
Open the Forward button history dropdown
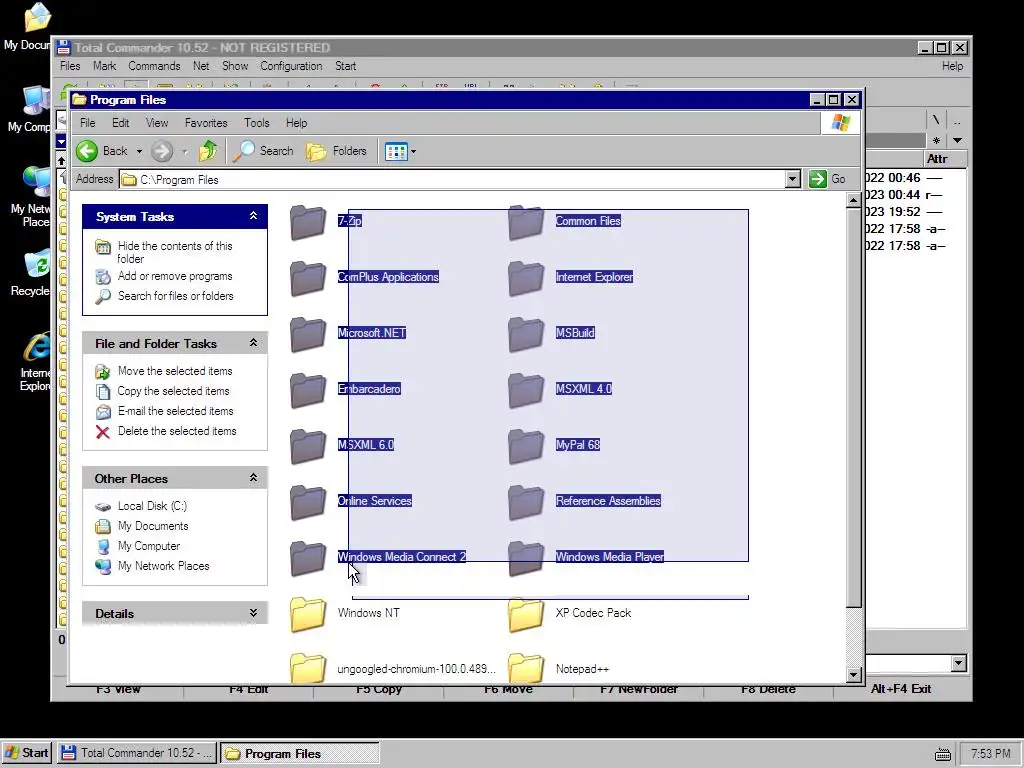pyautogui.click(x=185, y=152)
